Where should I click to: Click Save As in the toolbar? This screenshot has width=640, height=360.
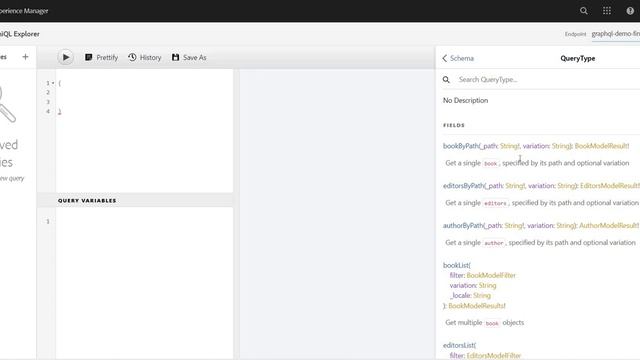(189, 58)
